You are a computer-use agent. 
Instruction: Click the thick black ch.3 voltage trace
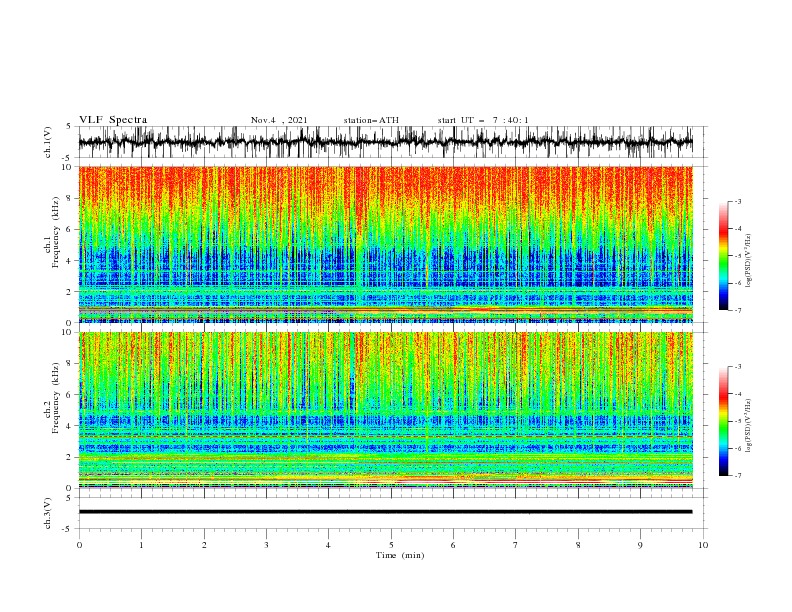385,512
